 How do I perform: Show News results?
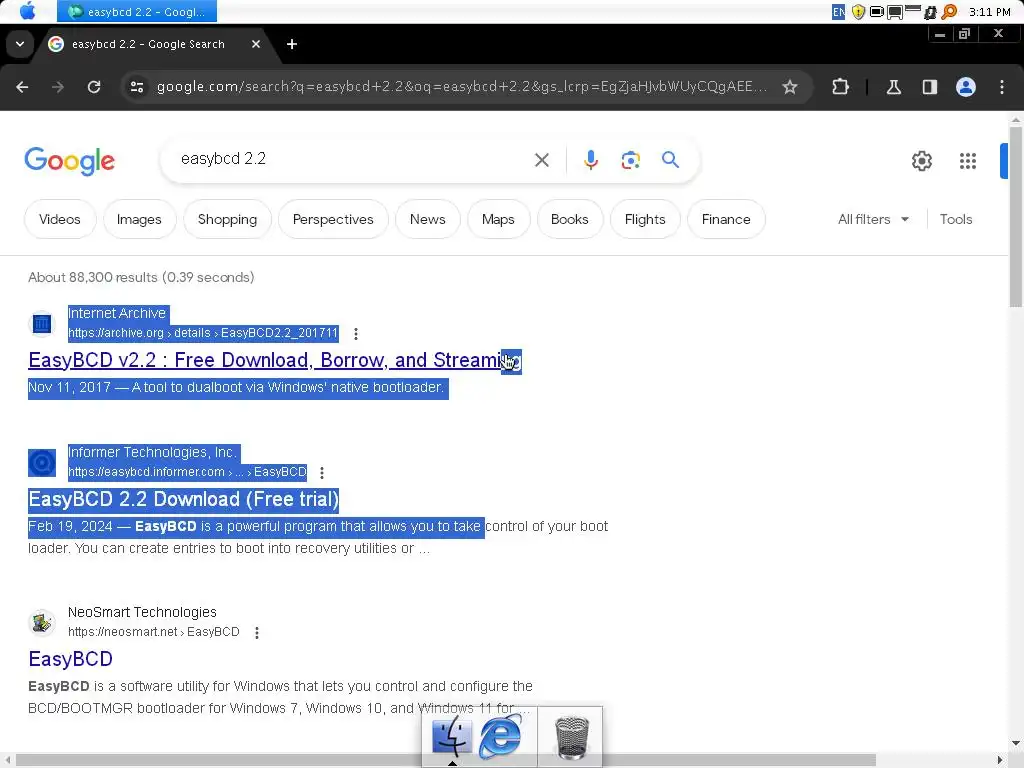[x=428, y=219]
